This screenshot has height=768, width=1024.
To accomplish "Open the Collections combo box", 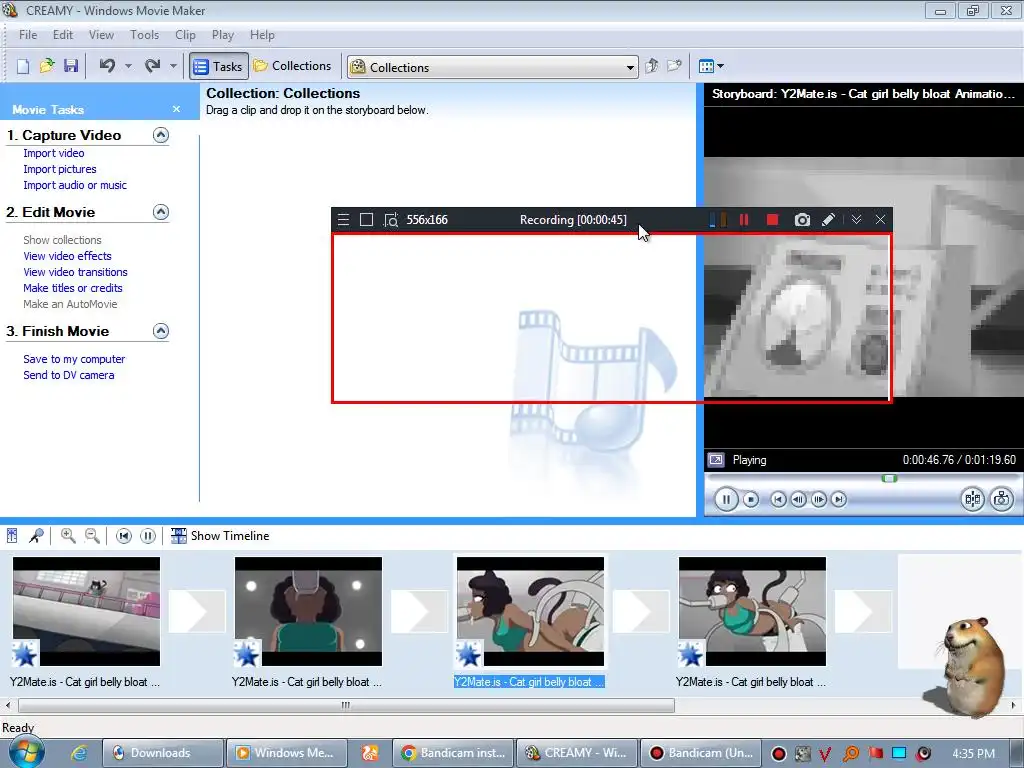I will tap(493, 67).
